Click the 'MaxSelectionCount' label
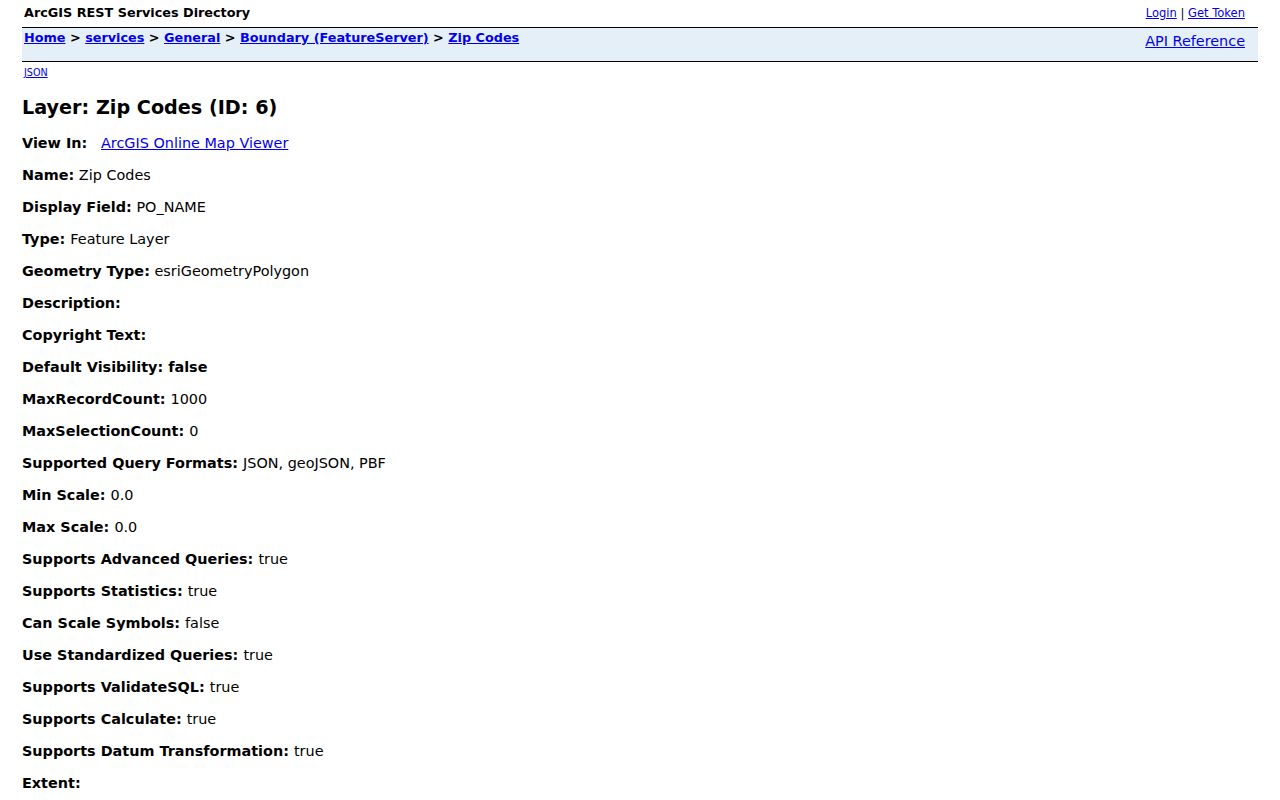This screenshot has height=800, width=1280. (103, 431)
